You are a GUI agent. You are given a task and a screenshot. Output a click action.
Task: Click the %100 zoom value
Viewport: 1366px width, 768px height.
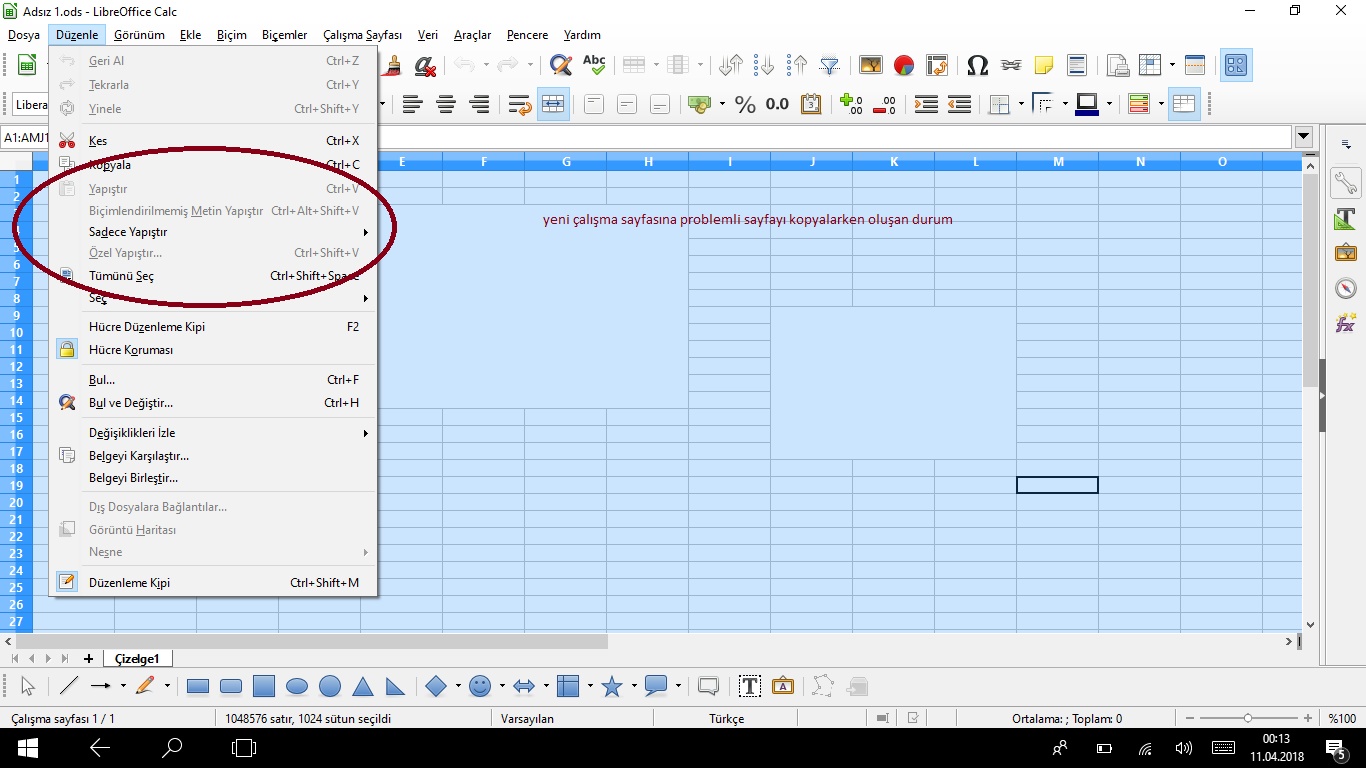tap(1342, 718)
